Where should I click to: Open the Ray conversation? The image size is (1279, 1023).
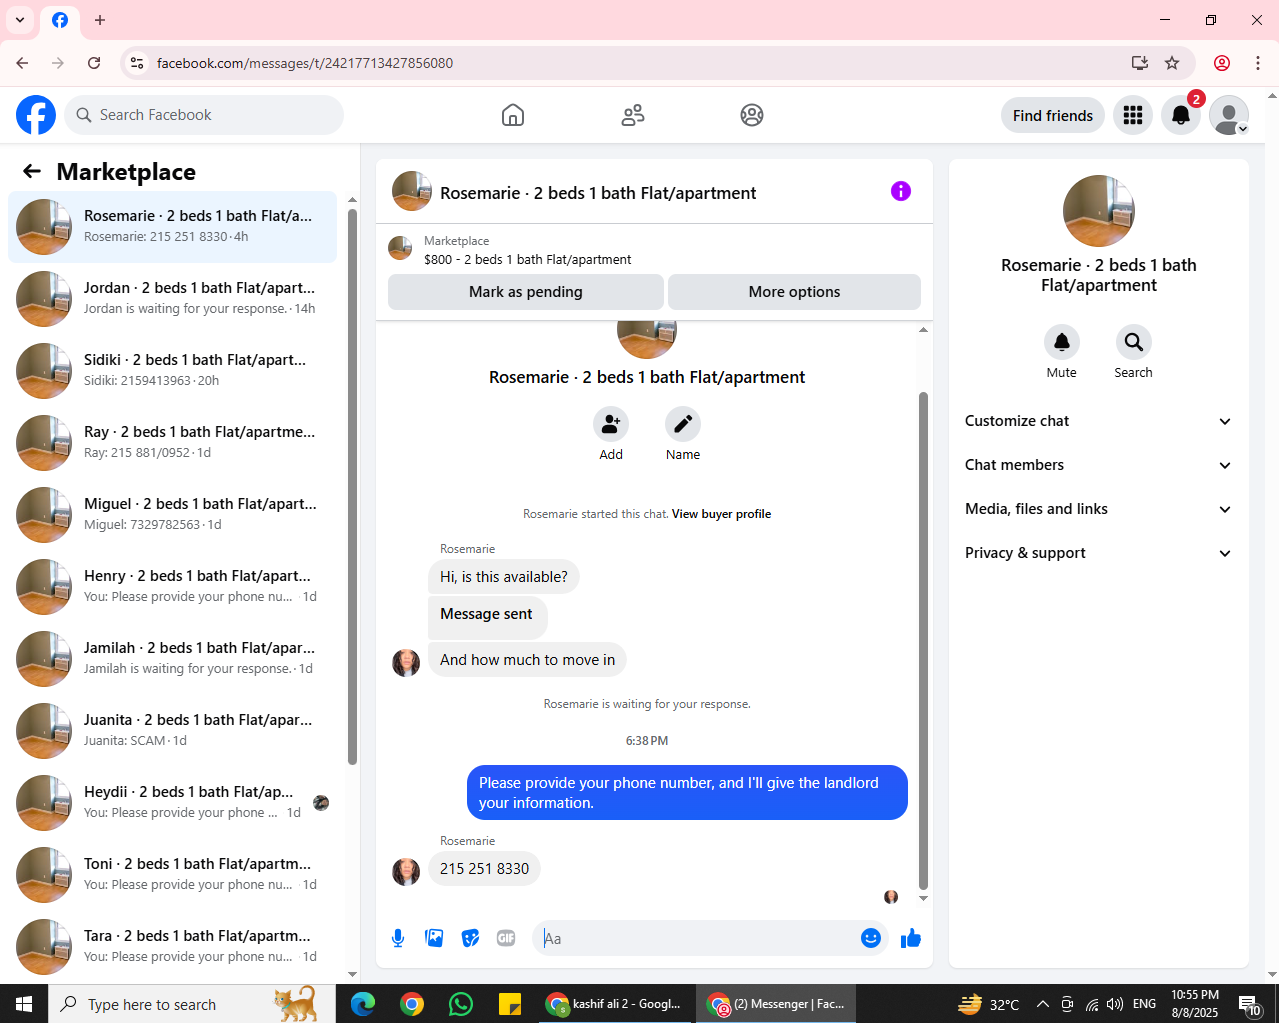click(x=173, y=443)
